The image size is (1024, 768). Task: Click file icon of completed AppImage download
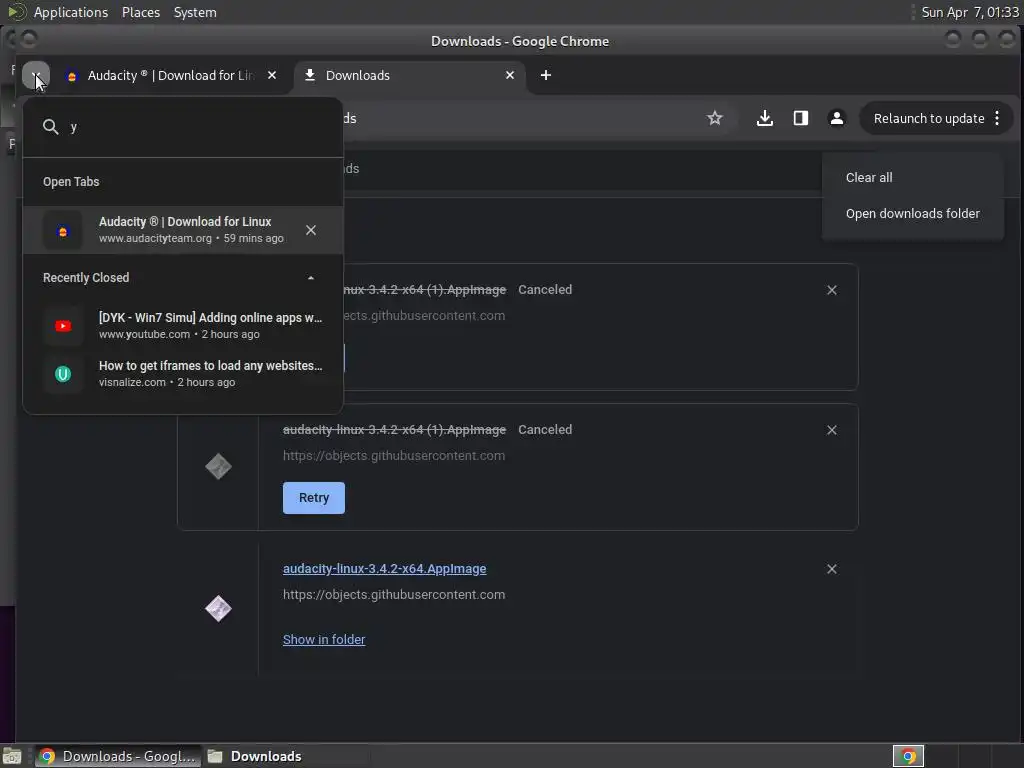218,609
